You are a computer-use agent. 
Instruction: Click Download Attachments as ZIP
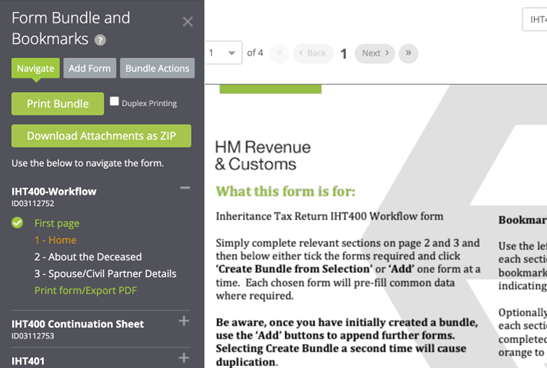tap(101, 136)
